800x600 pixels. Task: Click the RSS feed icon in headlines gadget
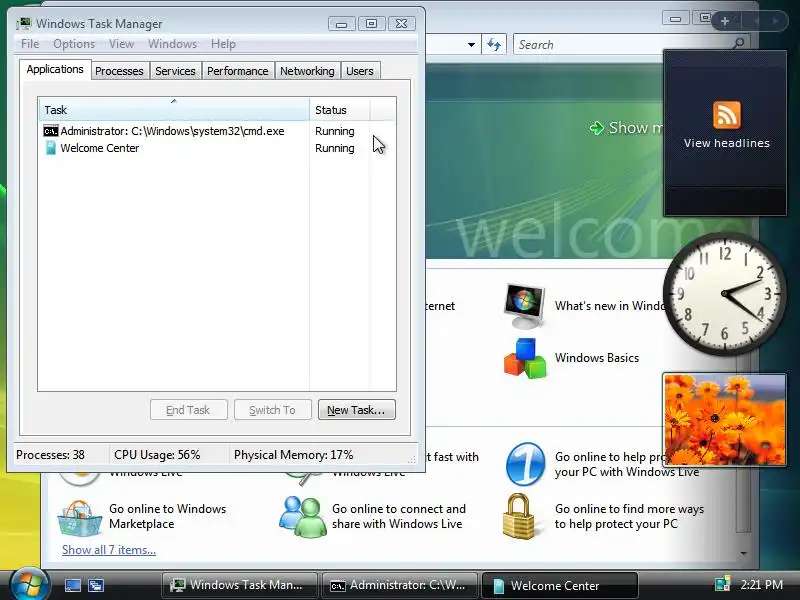click(x=727, y=115)
